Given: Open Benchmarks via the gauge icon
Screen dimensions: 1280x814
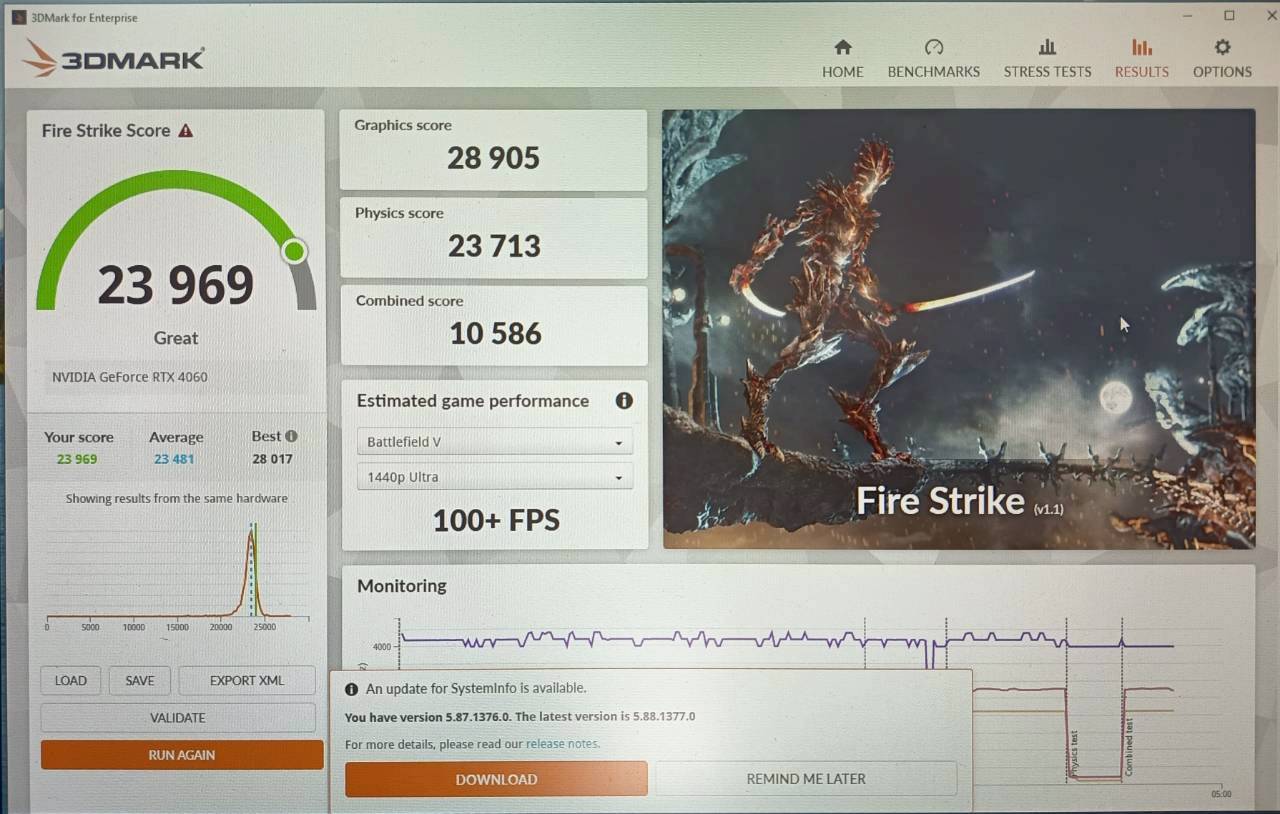Looking at the screenshot, I should coord(934,47).
